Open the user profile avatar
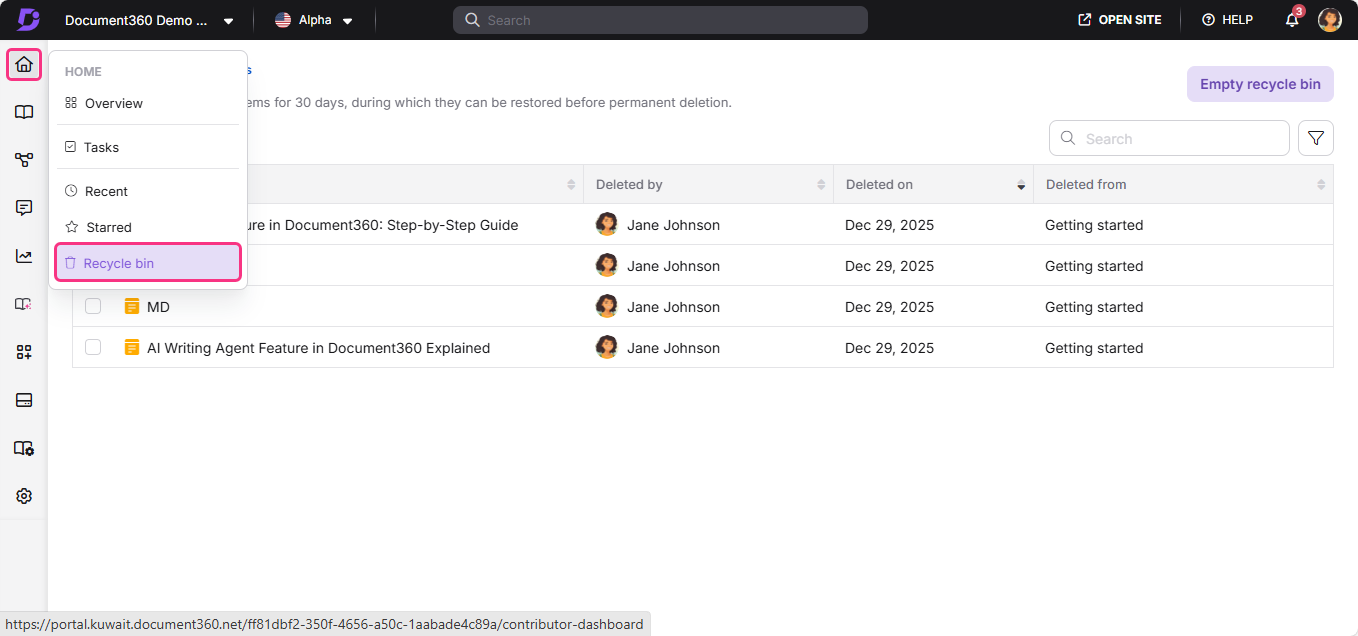The height and width of the screenshot is (636, 1358). (1329, 20)
